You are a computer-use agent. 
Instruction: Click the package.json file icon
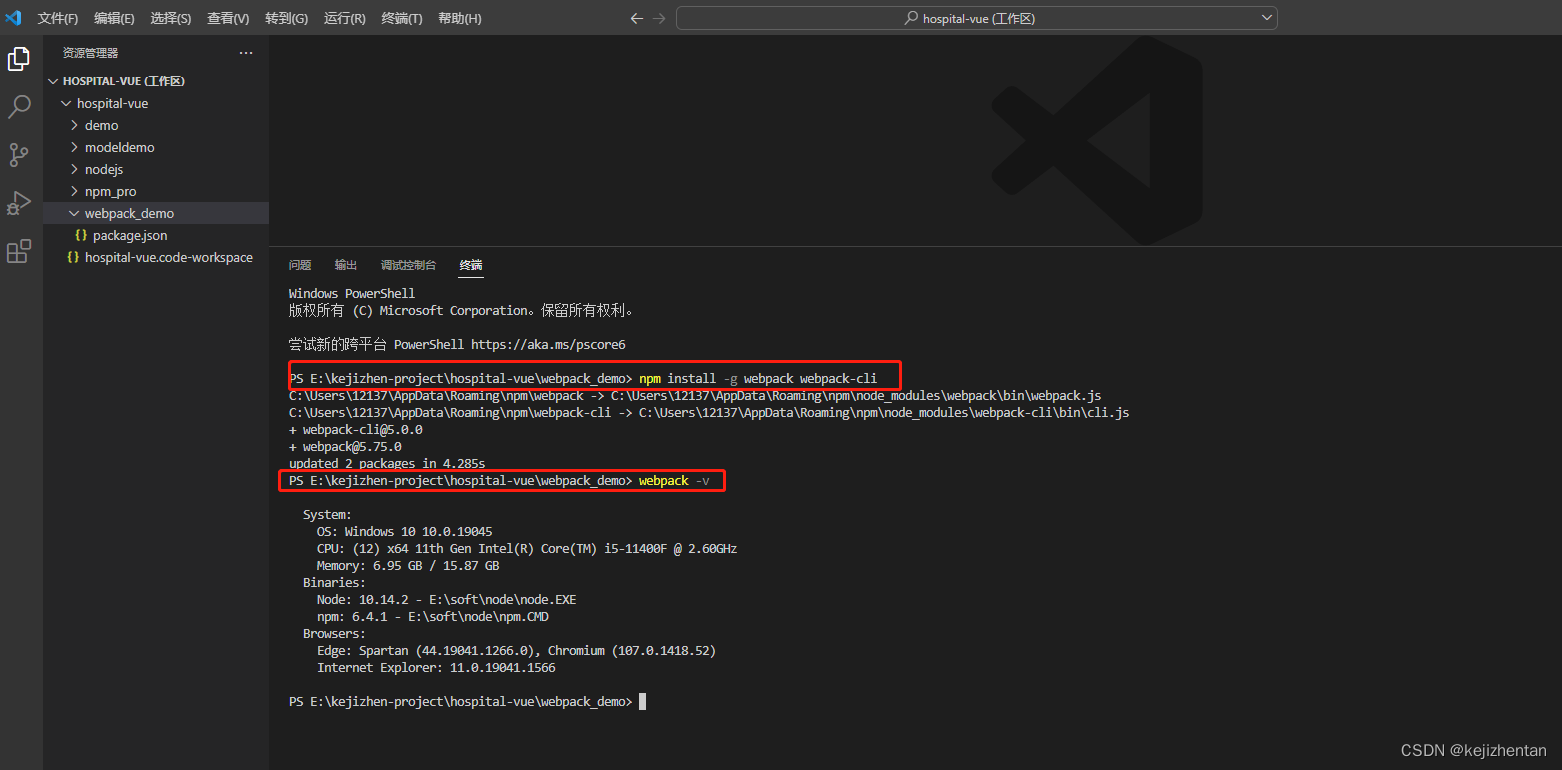tap(81, 235)
